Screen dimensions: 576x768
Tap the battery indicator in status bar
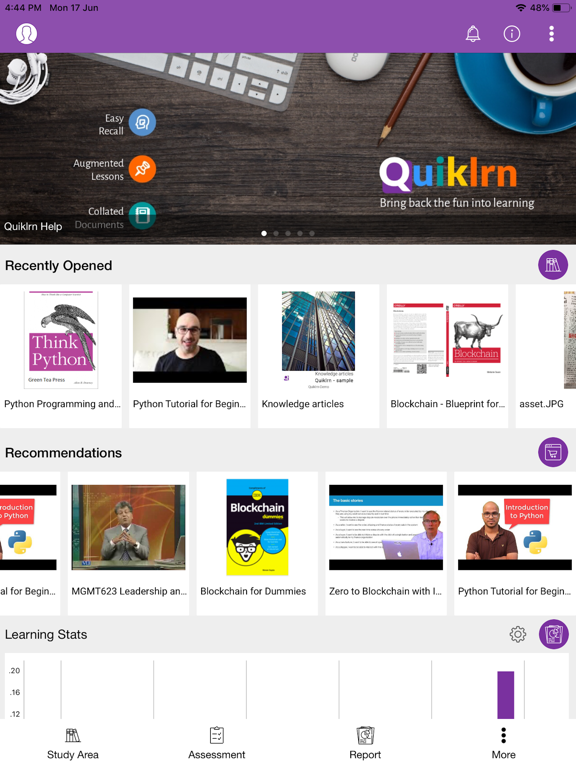click(x=561, y=8)
